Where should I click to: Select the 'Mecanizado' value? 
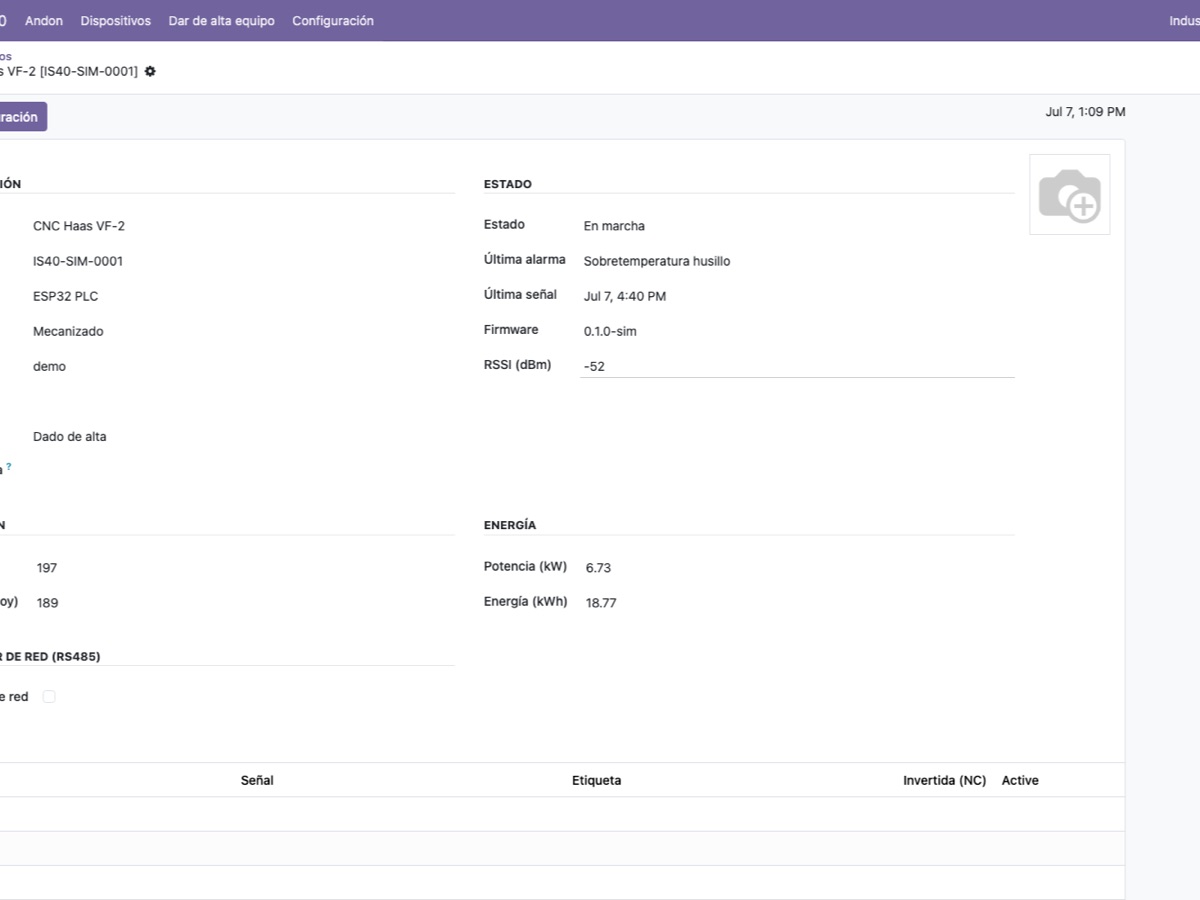(68, 331)
